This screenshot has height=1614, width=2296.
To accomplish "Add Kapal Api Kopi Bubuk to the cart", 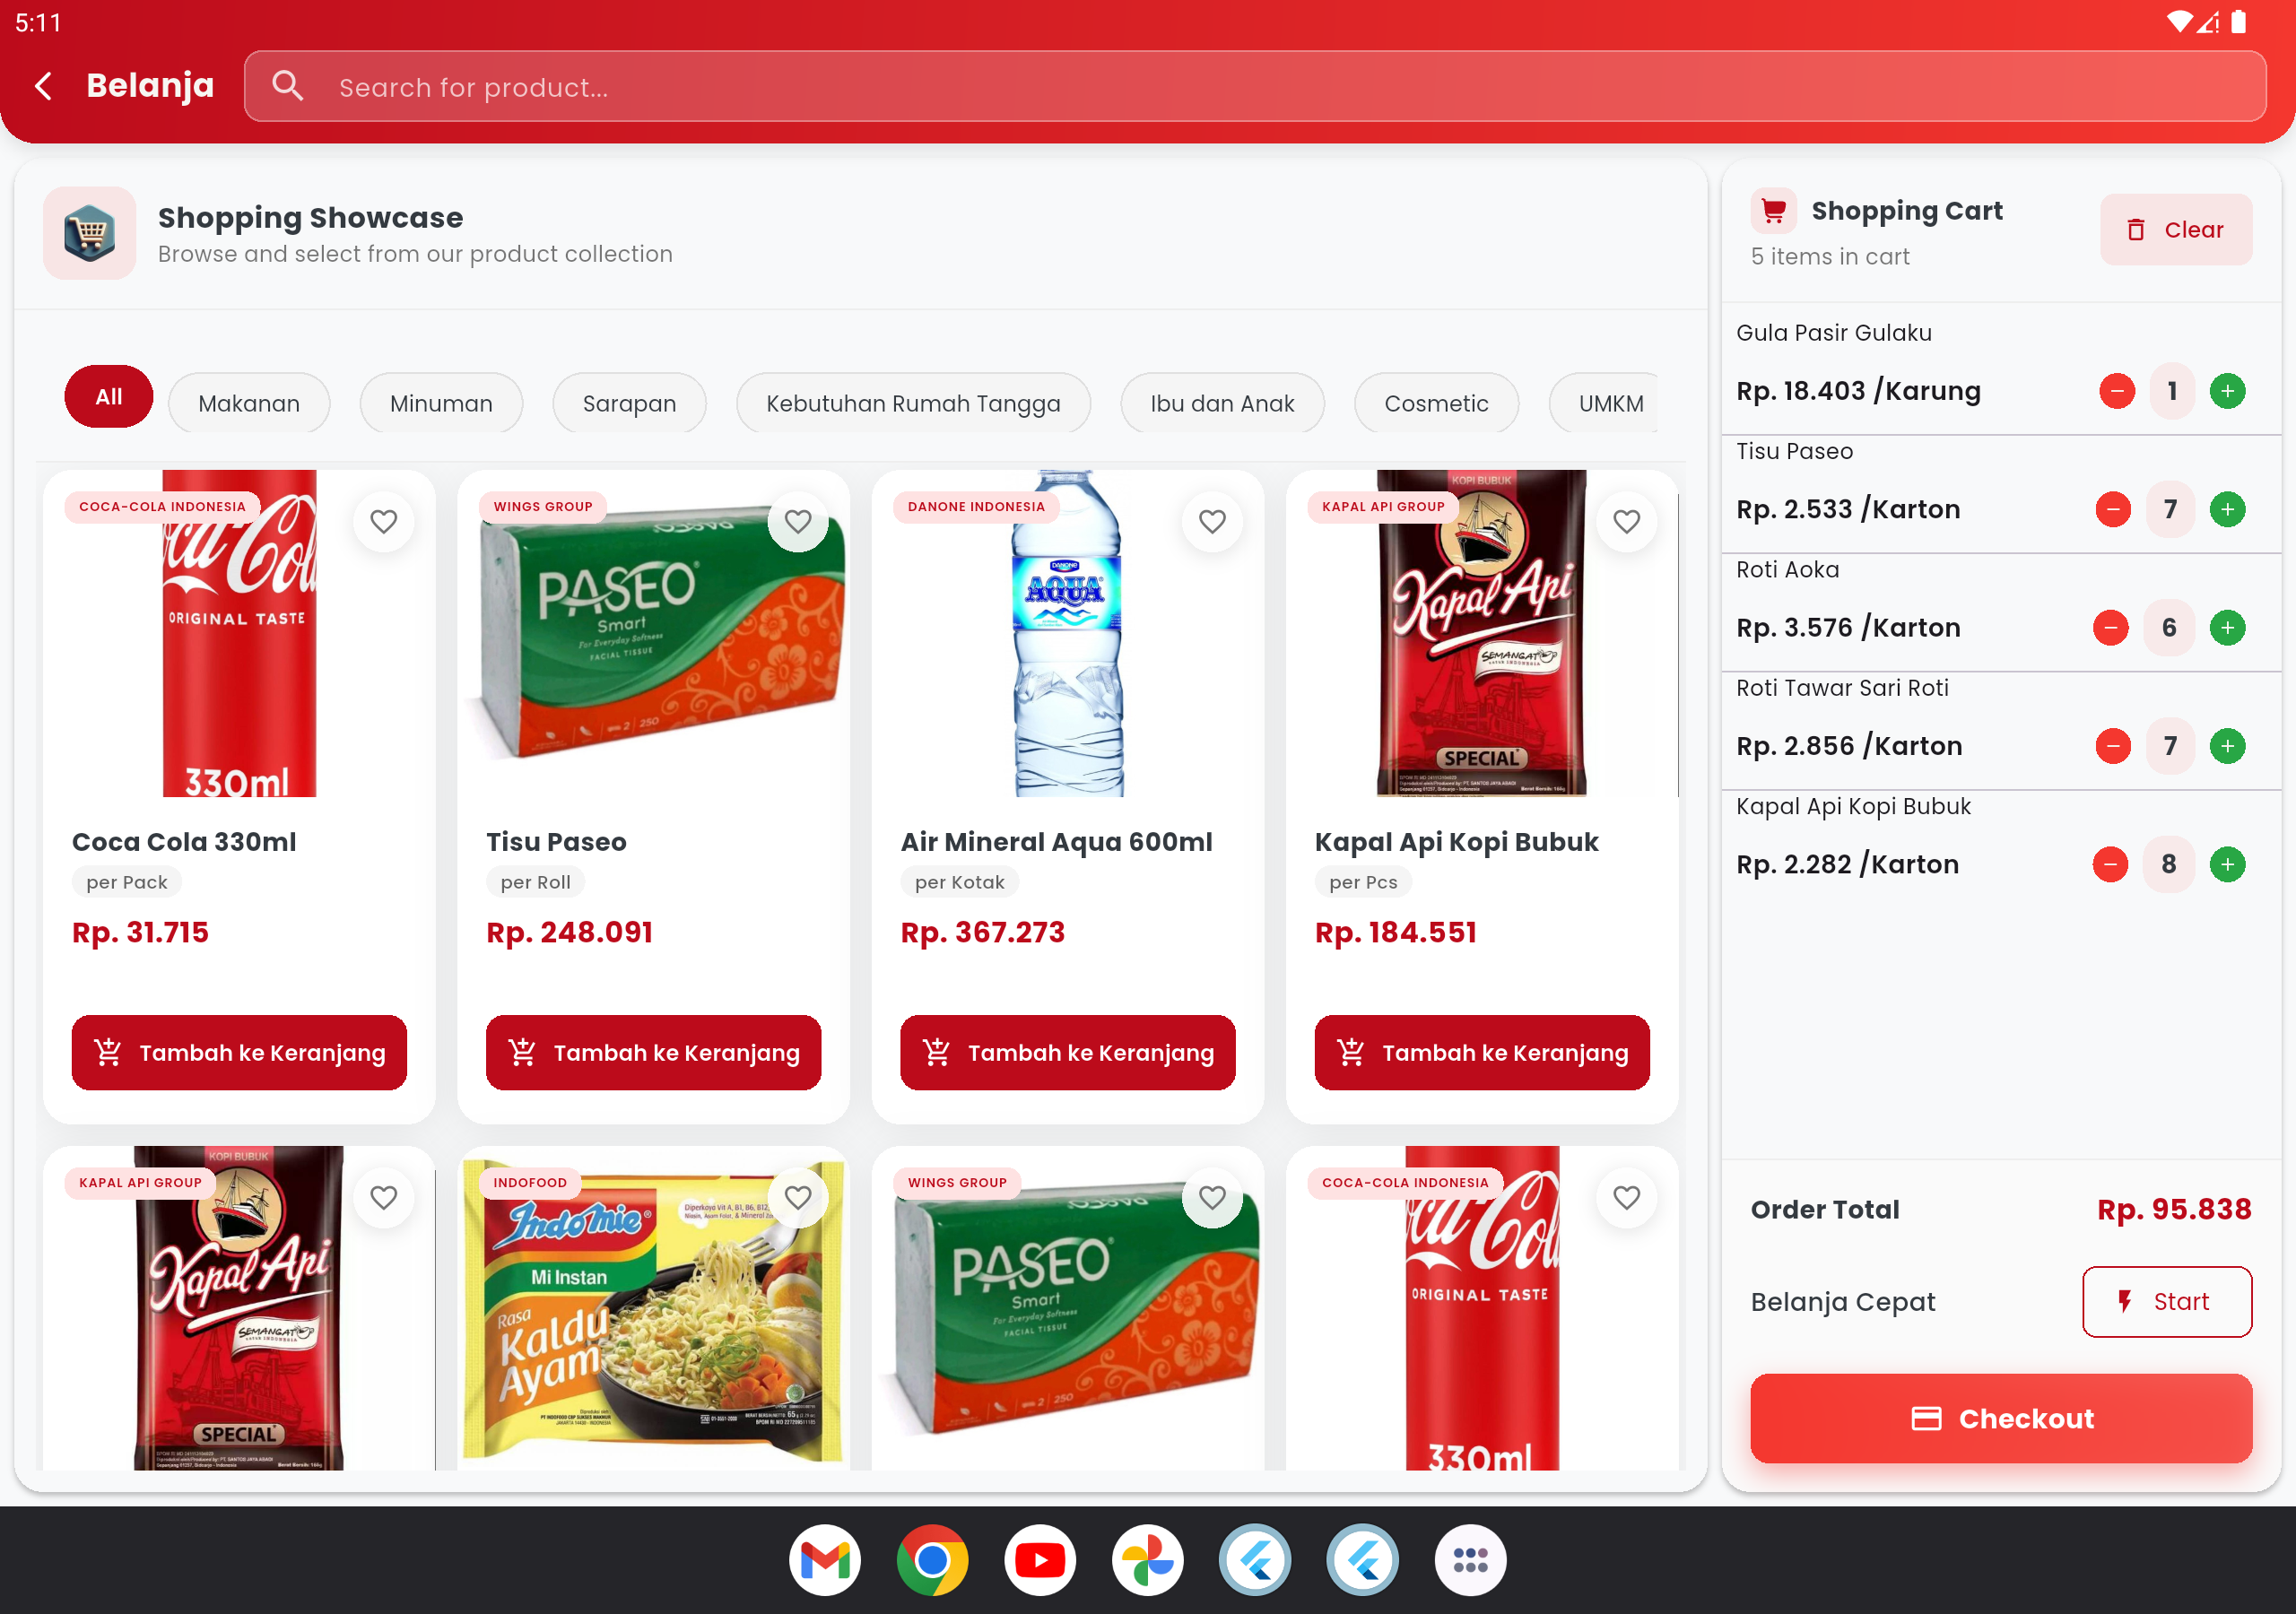I will [1481, 1052].
